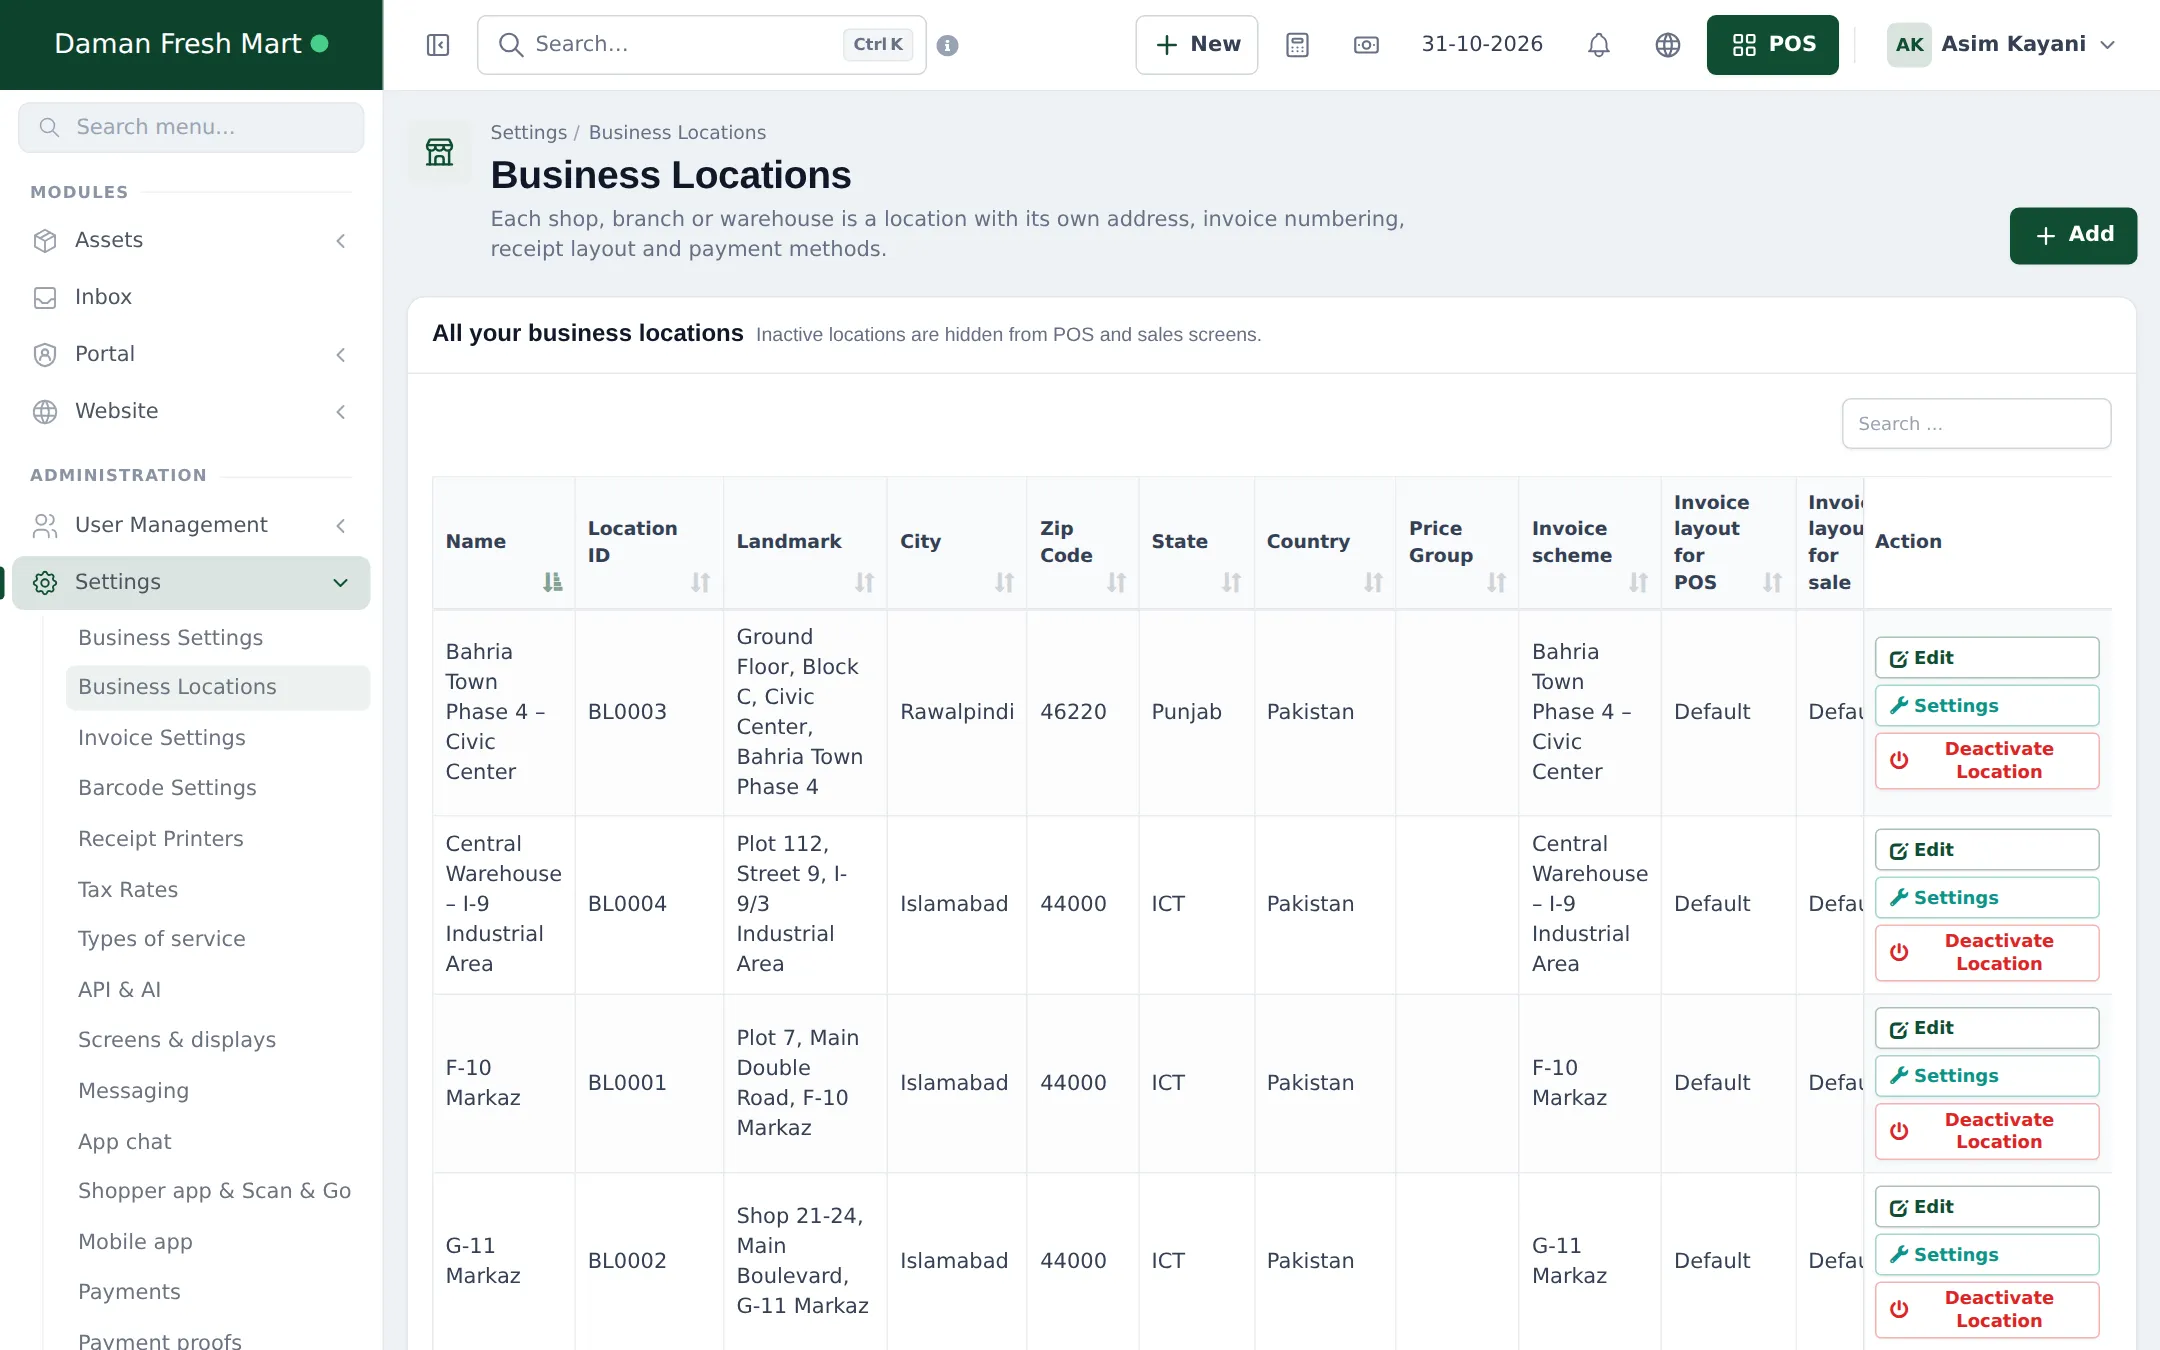The image size is (2160, 1350).
Task: Sort table by State column
Action: click(x=1232, y=582)
